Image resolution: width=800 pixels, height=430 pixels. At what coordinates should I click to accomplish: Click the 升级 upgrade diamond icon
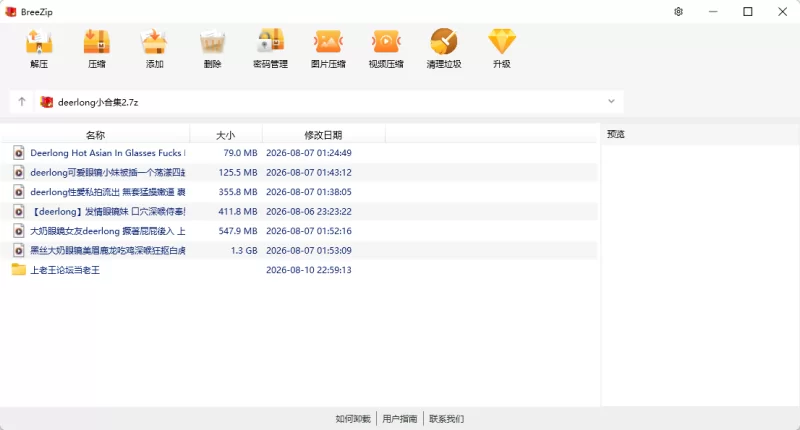[502, 41]
